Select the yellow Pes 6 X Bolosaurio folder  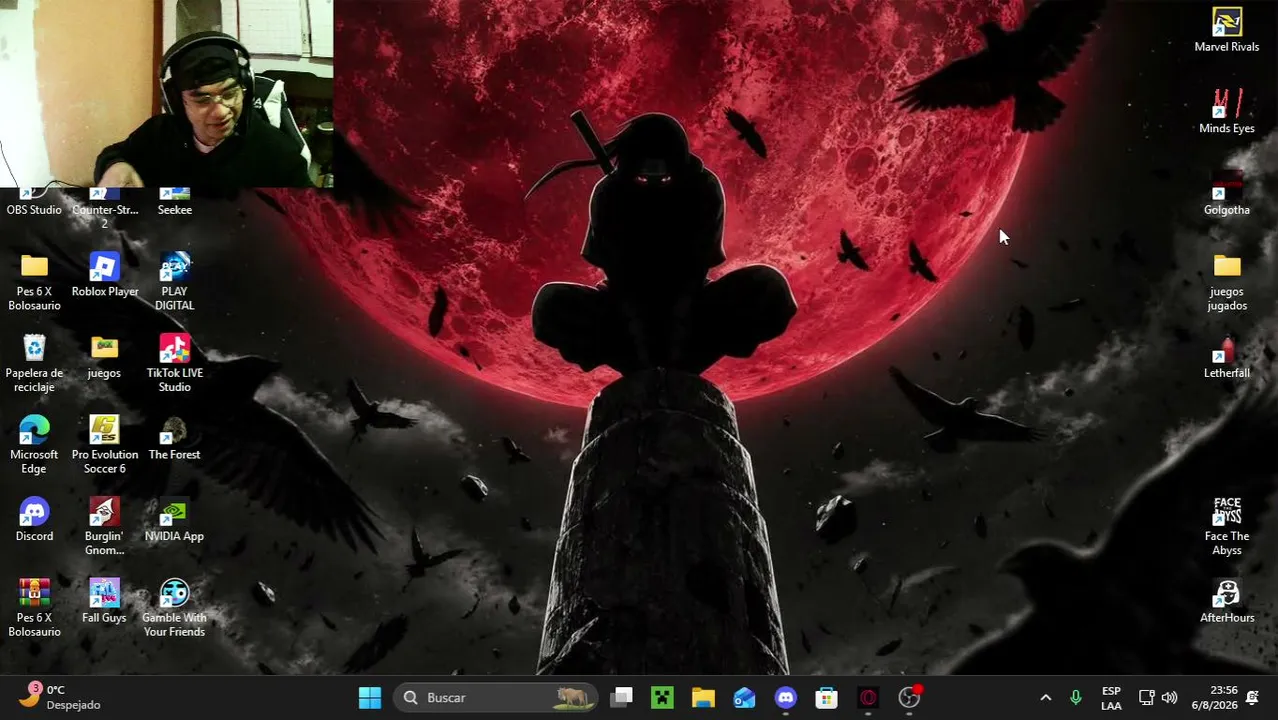click(x=34, y=283)
